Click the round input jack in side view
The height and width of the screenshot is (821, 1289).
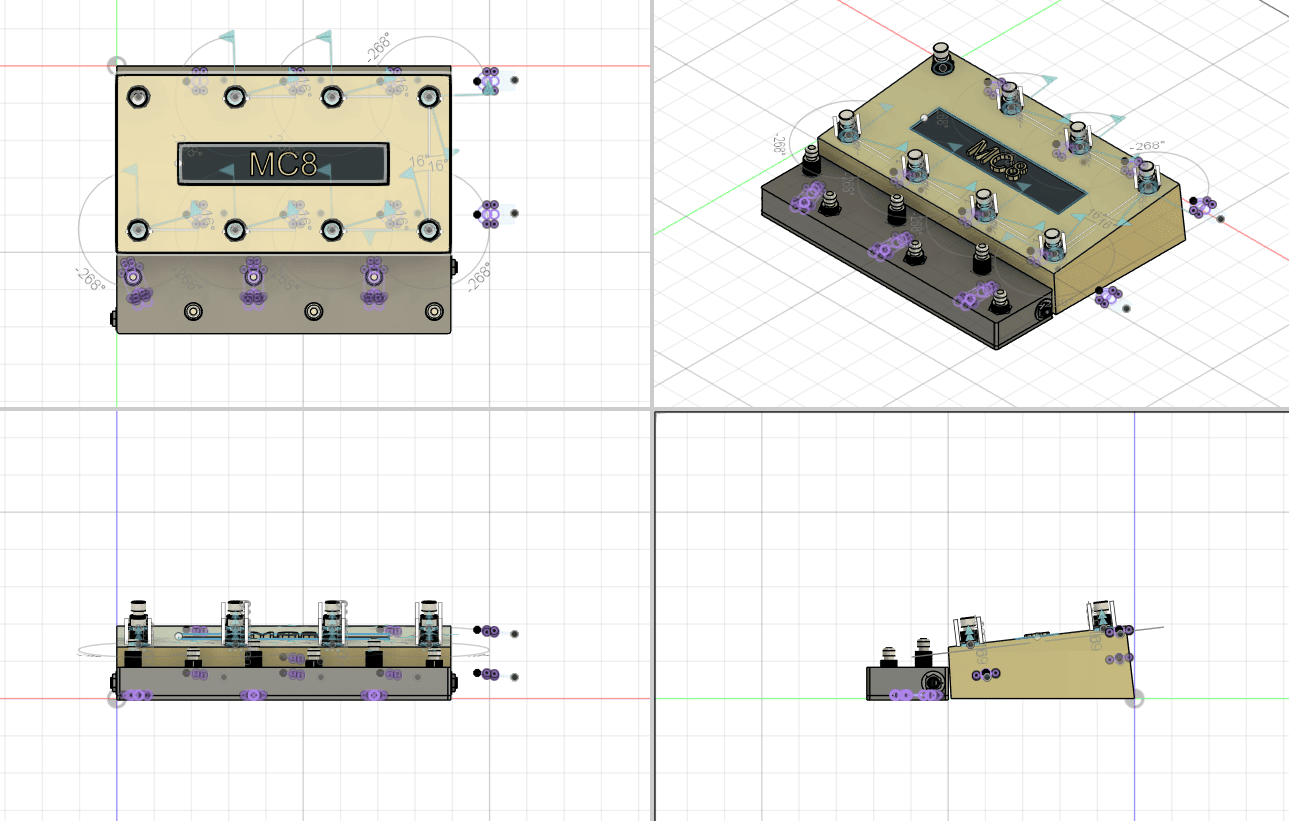933,685
